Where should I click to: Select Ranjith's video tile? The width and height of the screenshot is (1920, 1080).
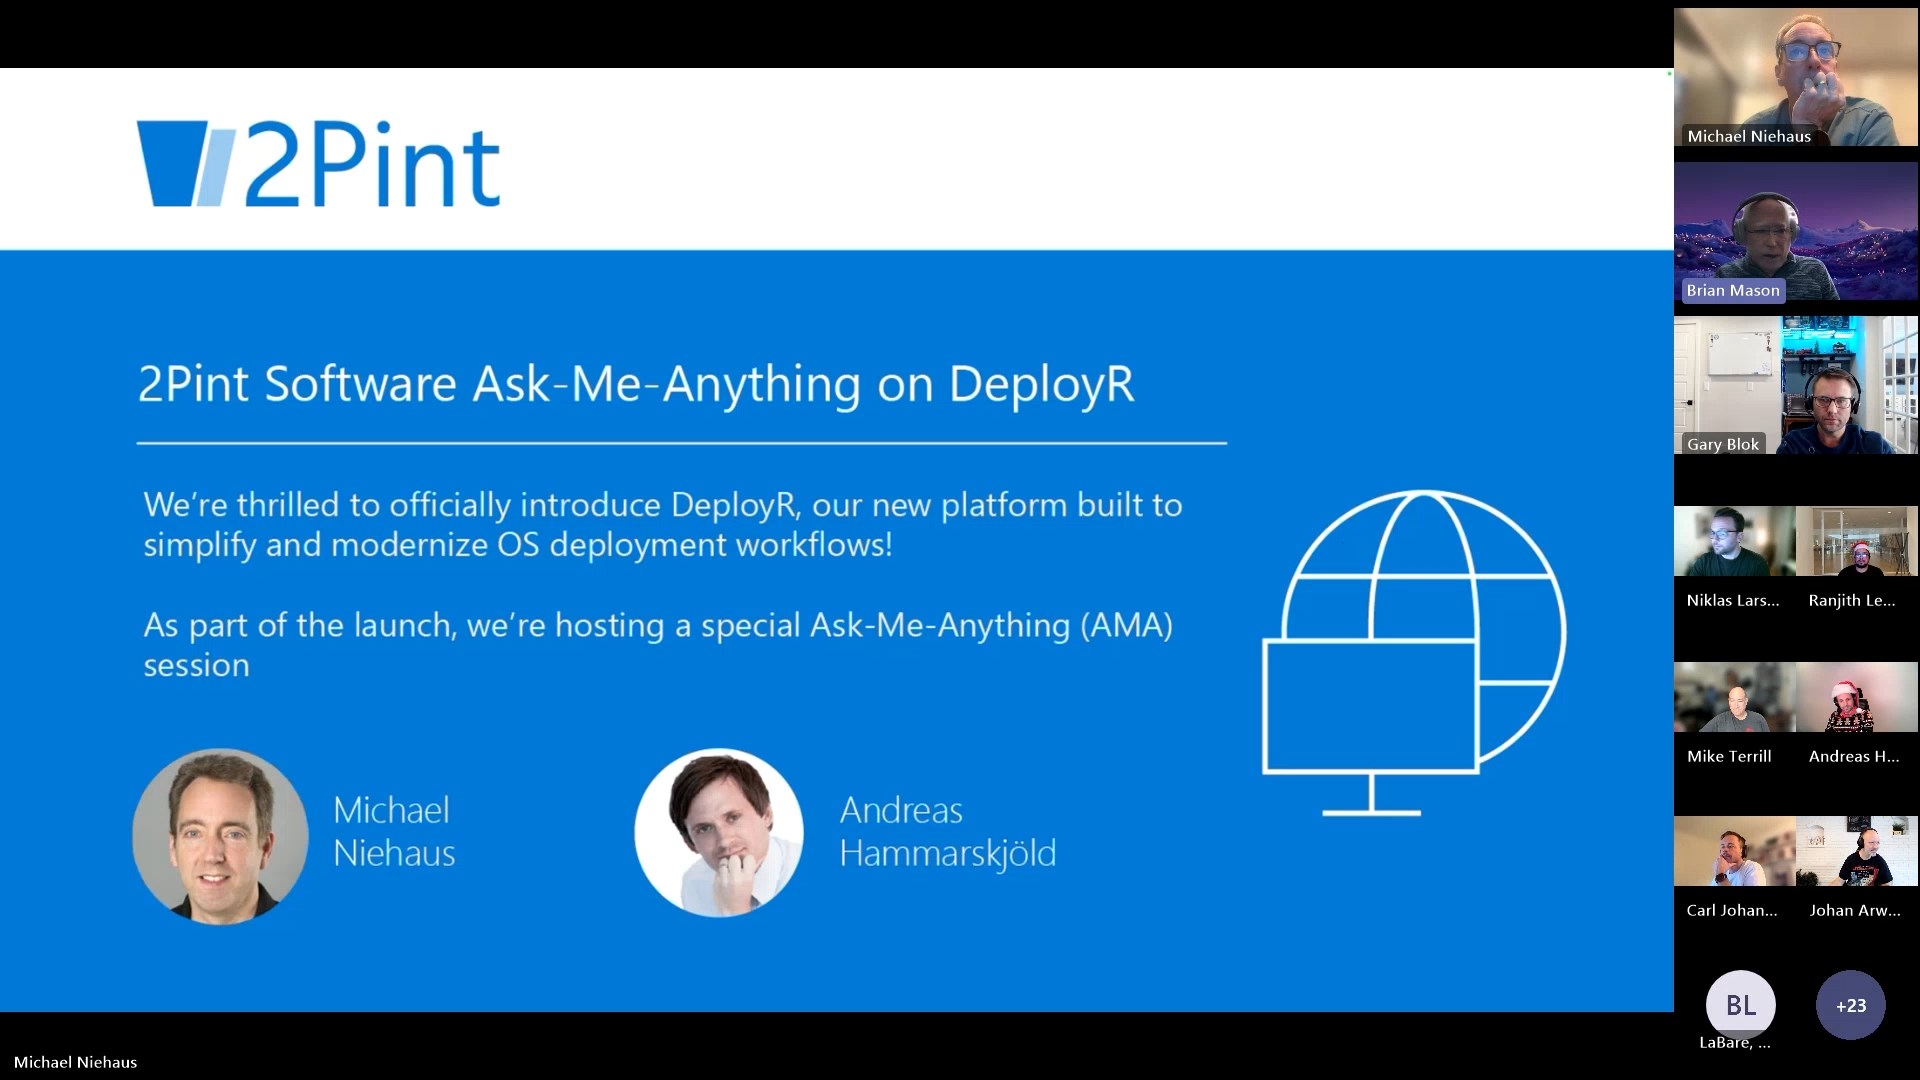point(1857,541)
